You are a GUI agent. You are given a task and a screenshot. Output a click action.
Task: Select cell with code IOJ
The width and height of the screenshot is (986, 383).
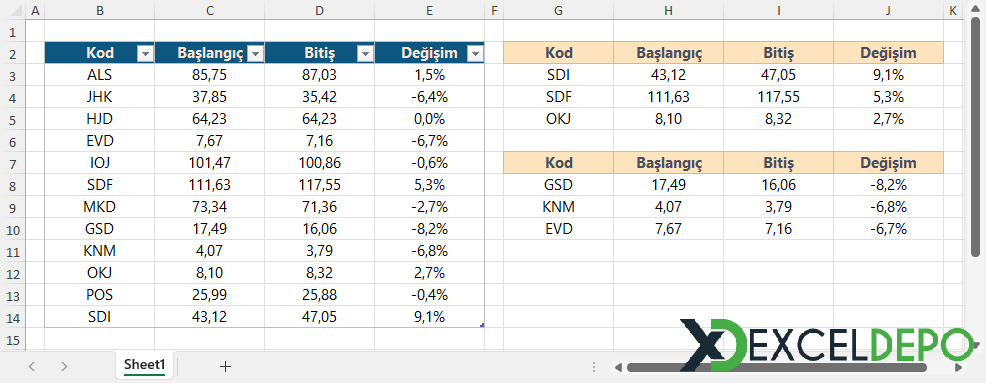pyautogui.click(x=99, y=164)
